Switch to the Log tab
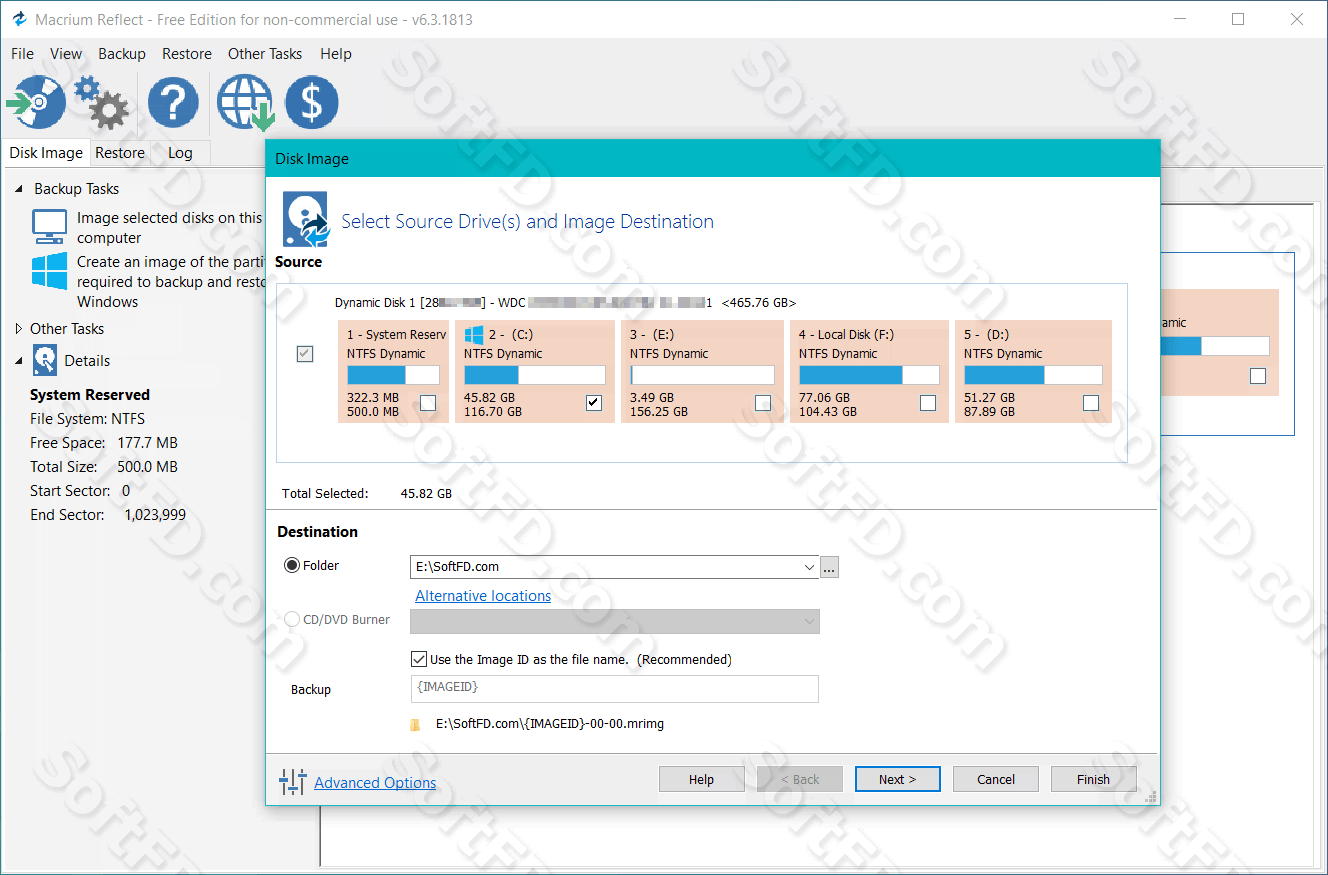This screenshot has width=1328, height=875. pos(180,153)
